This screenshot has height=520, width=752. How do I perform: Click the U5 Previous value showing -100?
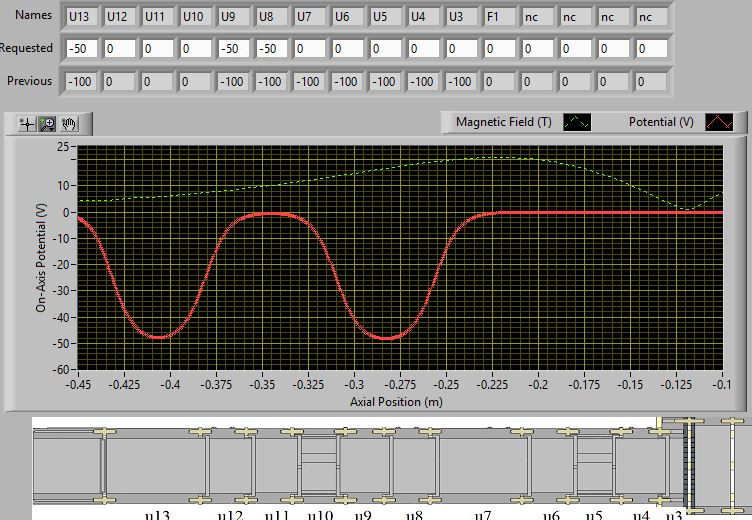coord(386,82)
